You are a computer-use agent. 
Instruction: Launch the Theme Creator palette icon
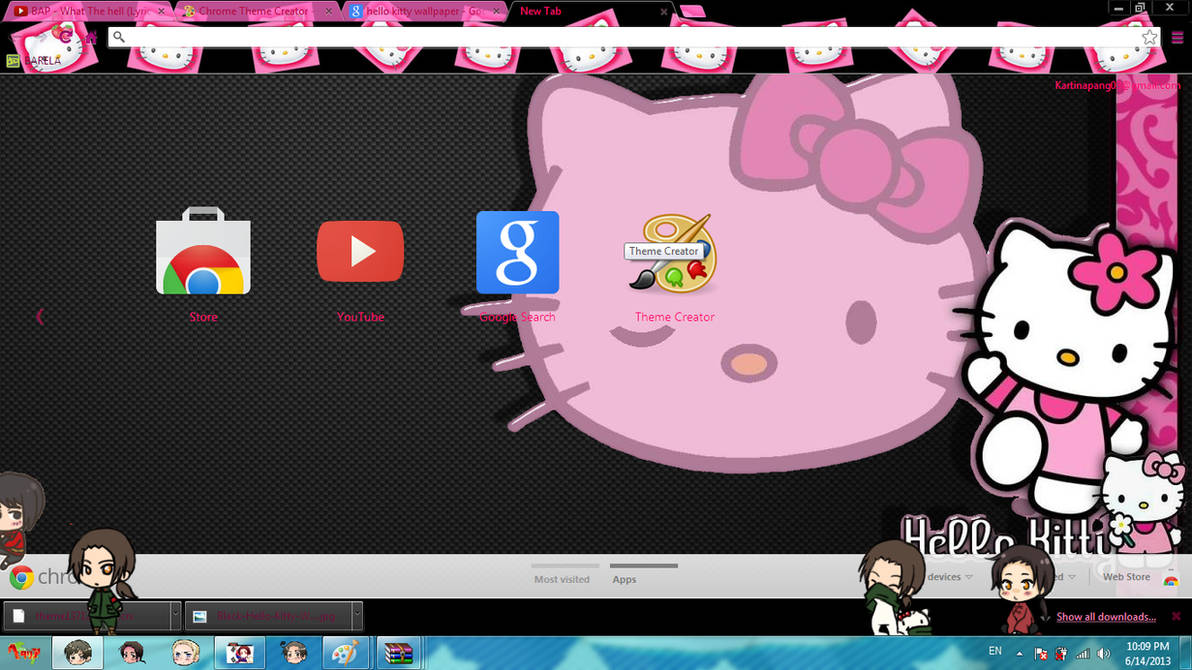672,254
